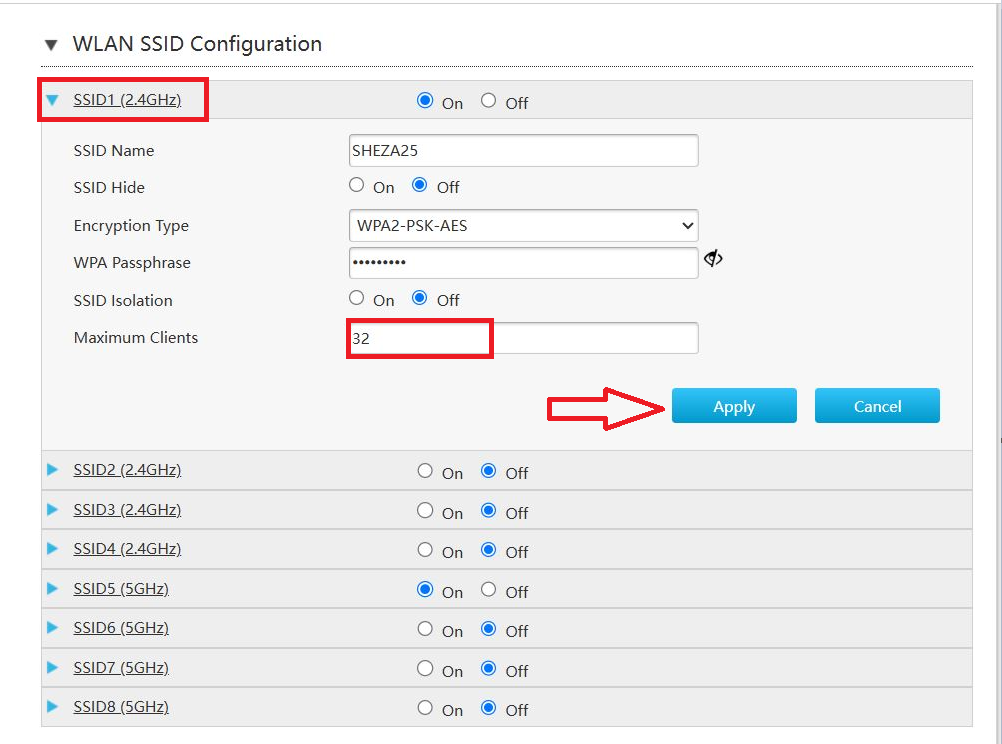Turn On SSID2 (2.4GHz)
The width and height of the screenshot is (1002, 744).
coord(425,471)
